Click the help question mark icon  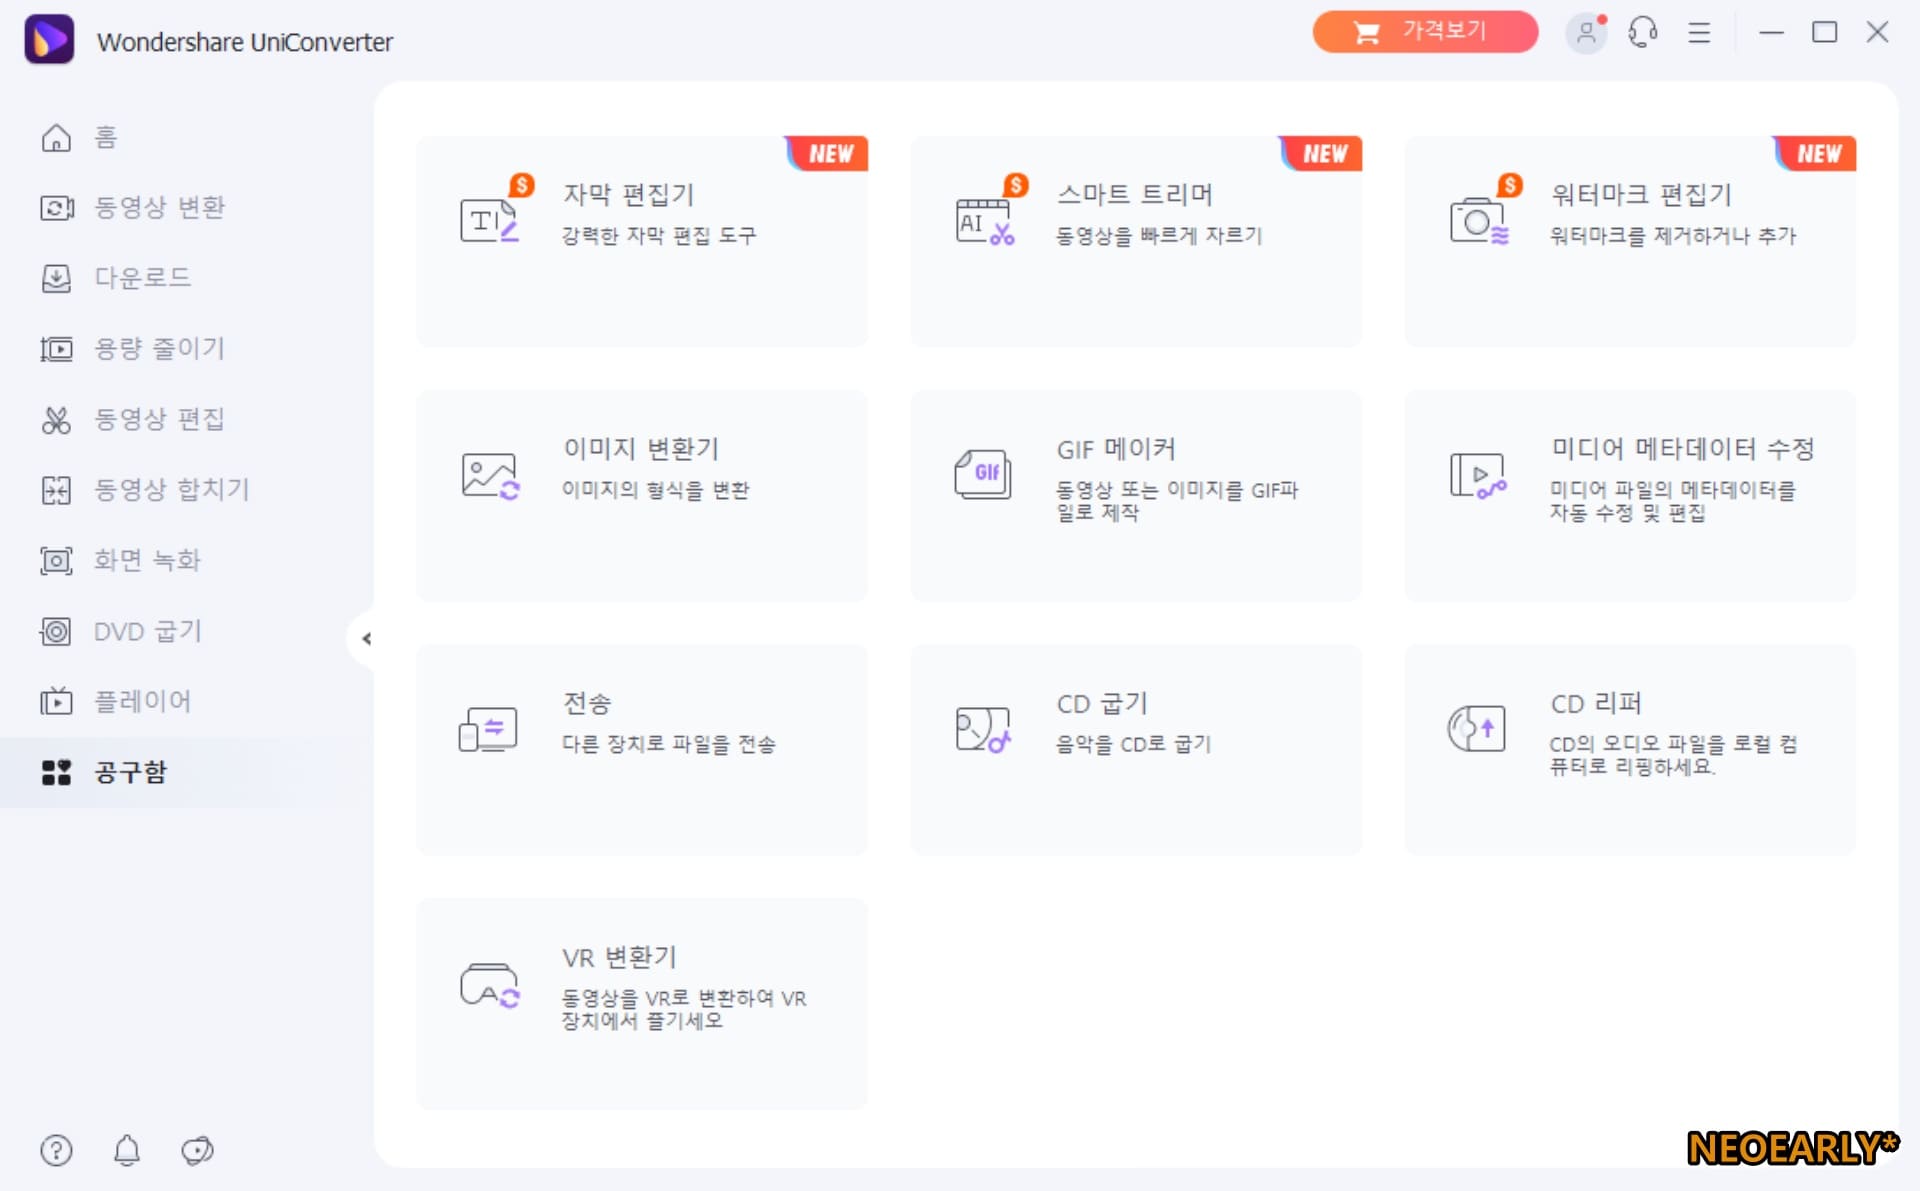click(56, 1150)
